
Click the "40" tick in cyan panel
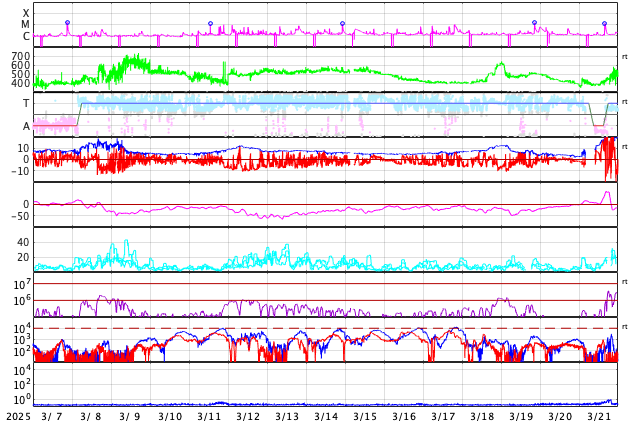point(23,243)
